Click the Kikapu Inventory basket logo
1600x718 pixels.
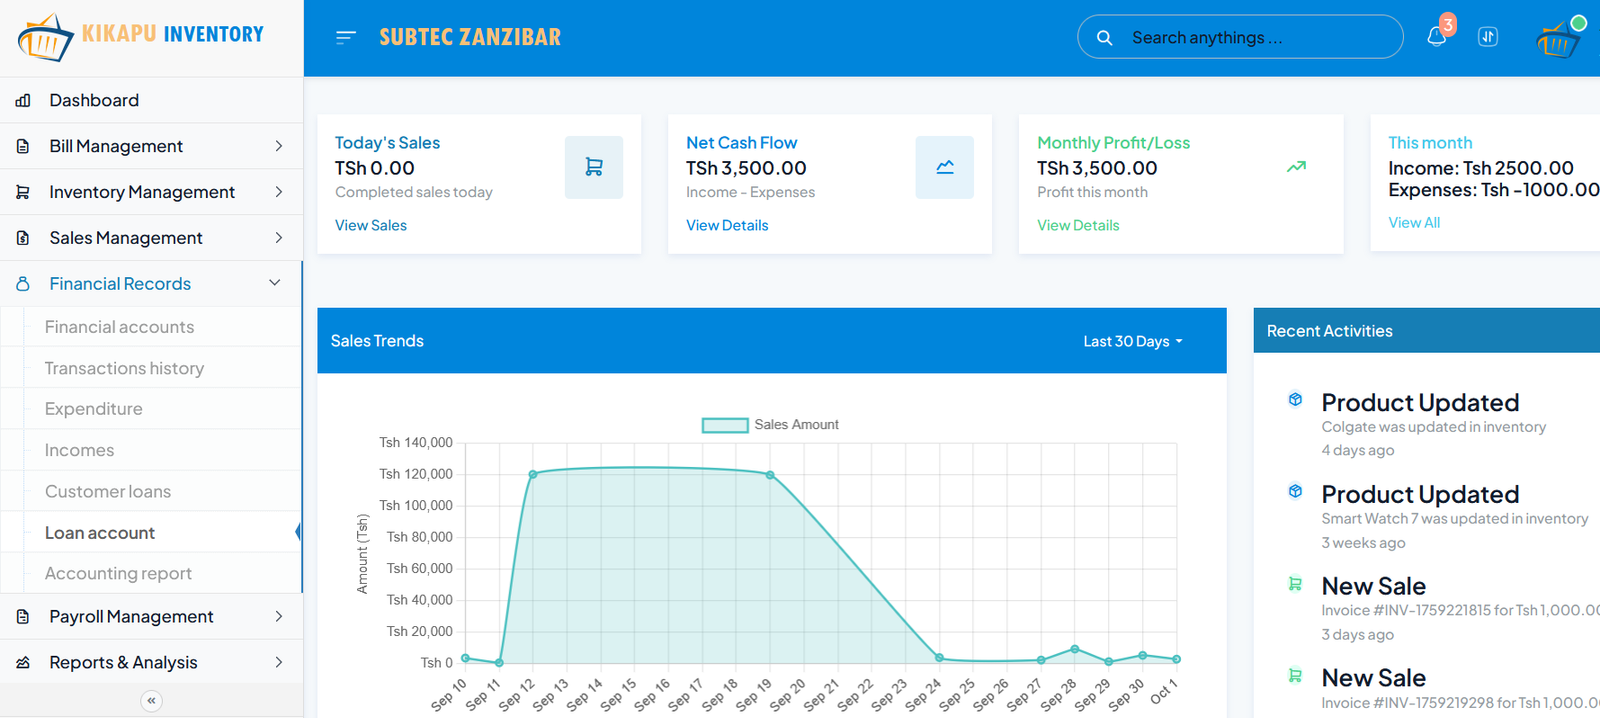point(46,38)
